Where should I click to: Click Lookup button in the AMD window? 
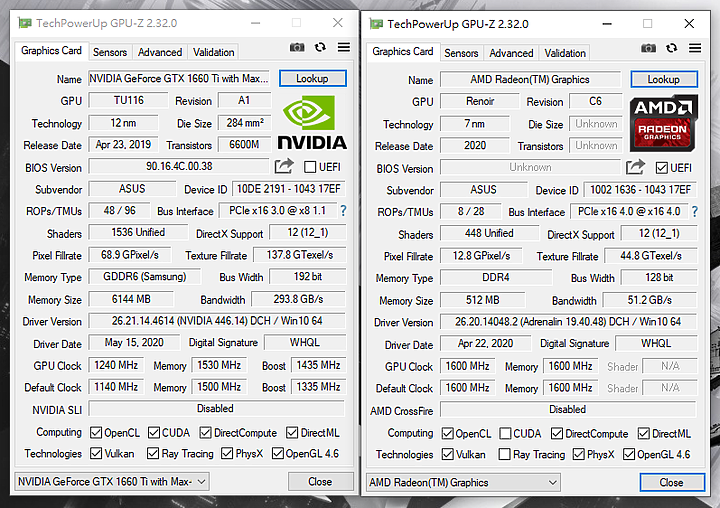[x=664, y=79]
